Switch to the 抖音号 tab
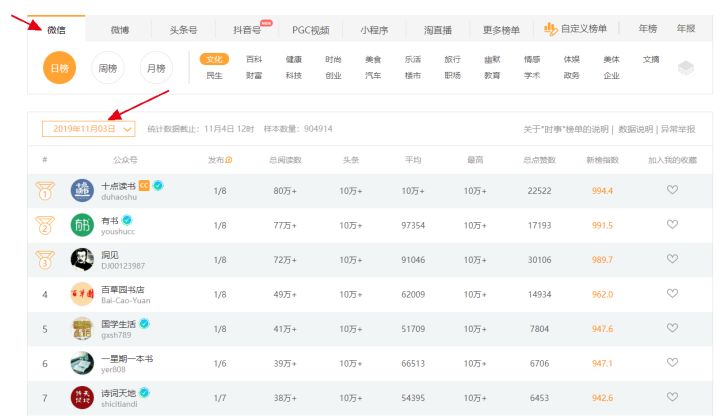The height and width of the screenshot is (416, 720). pos(247,30)
